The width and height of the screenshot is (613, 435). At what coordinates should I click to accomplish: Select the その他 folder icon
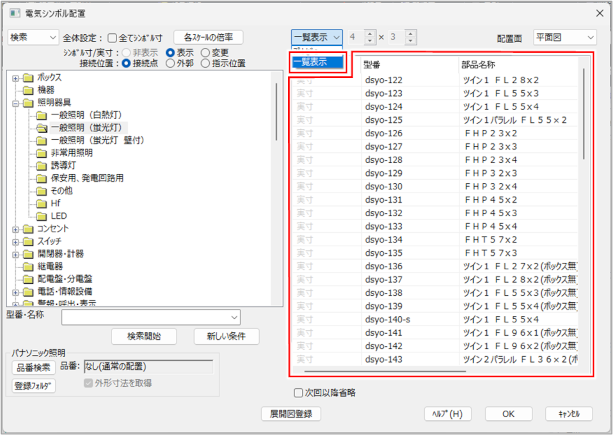[42, 190]
